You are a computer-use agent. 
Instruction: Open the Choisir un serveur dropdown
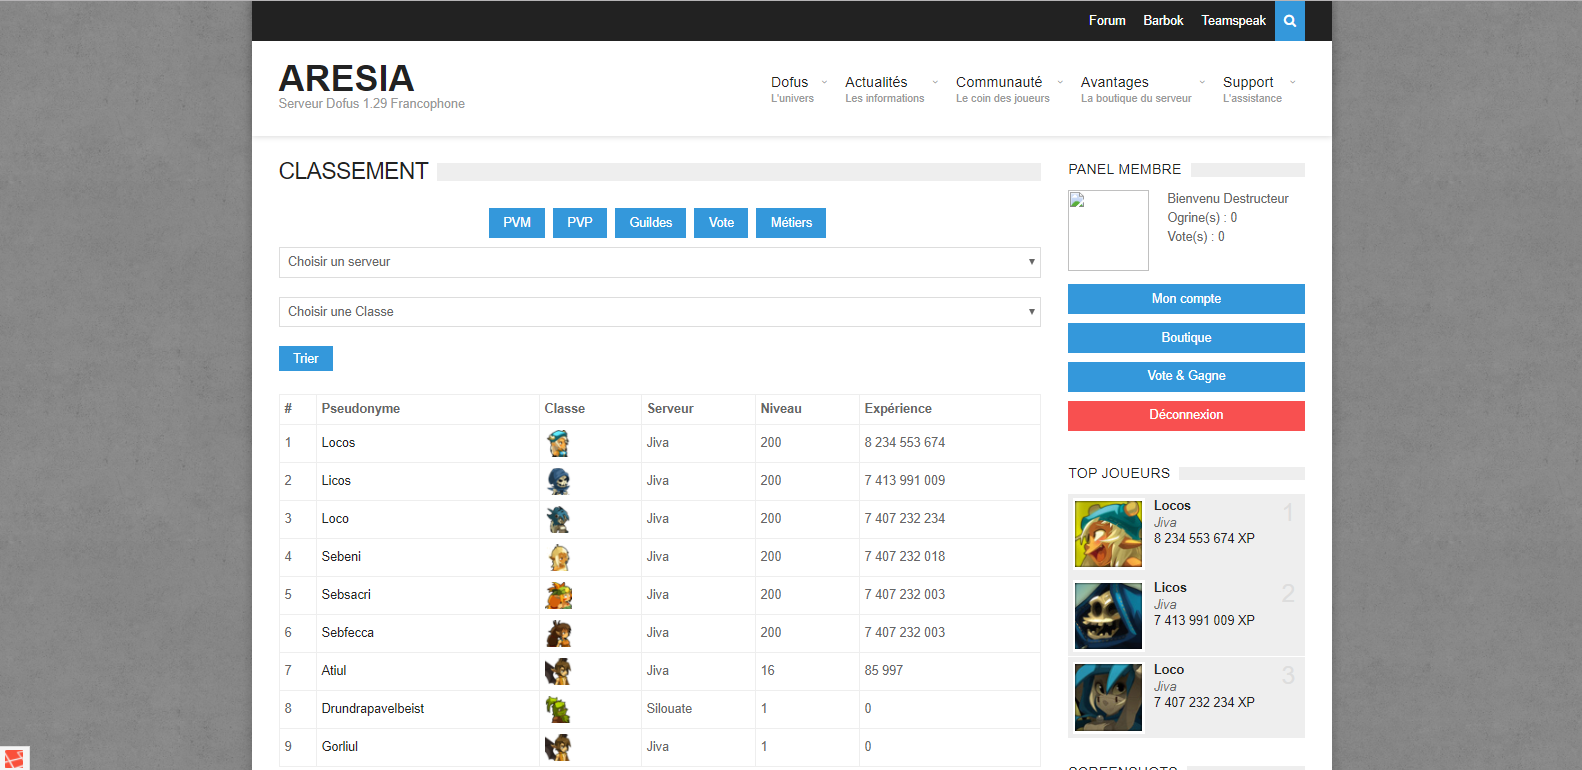pyautogui.click(x=659, y=262)
